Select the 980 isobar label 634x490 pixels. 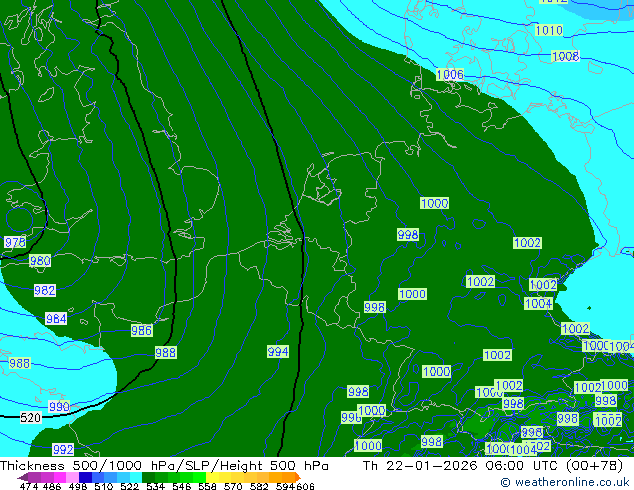click(x=40, y=261)
